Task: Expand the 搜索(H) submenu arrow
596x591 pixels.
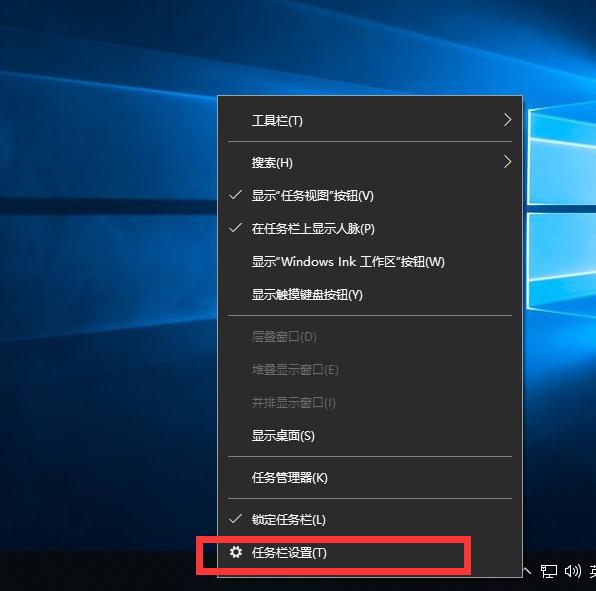Action: [x=507, y=162]
